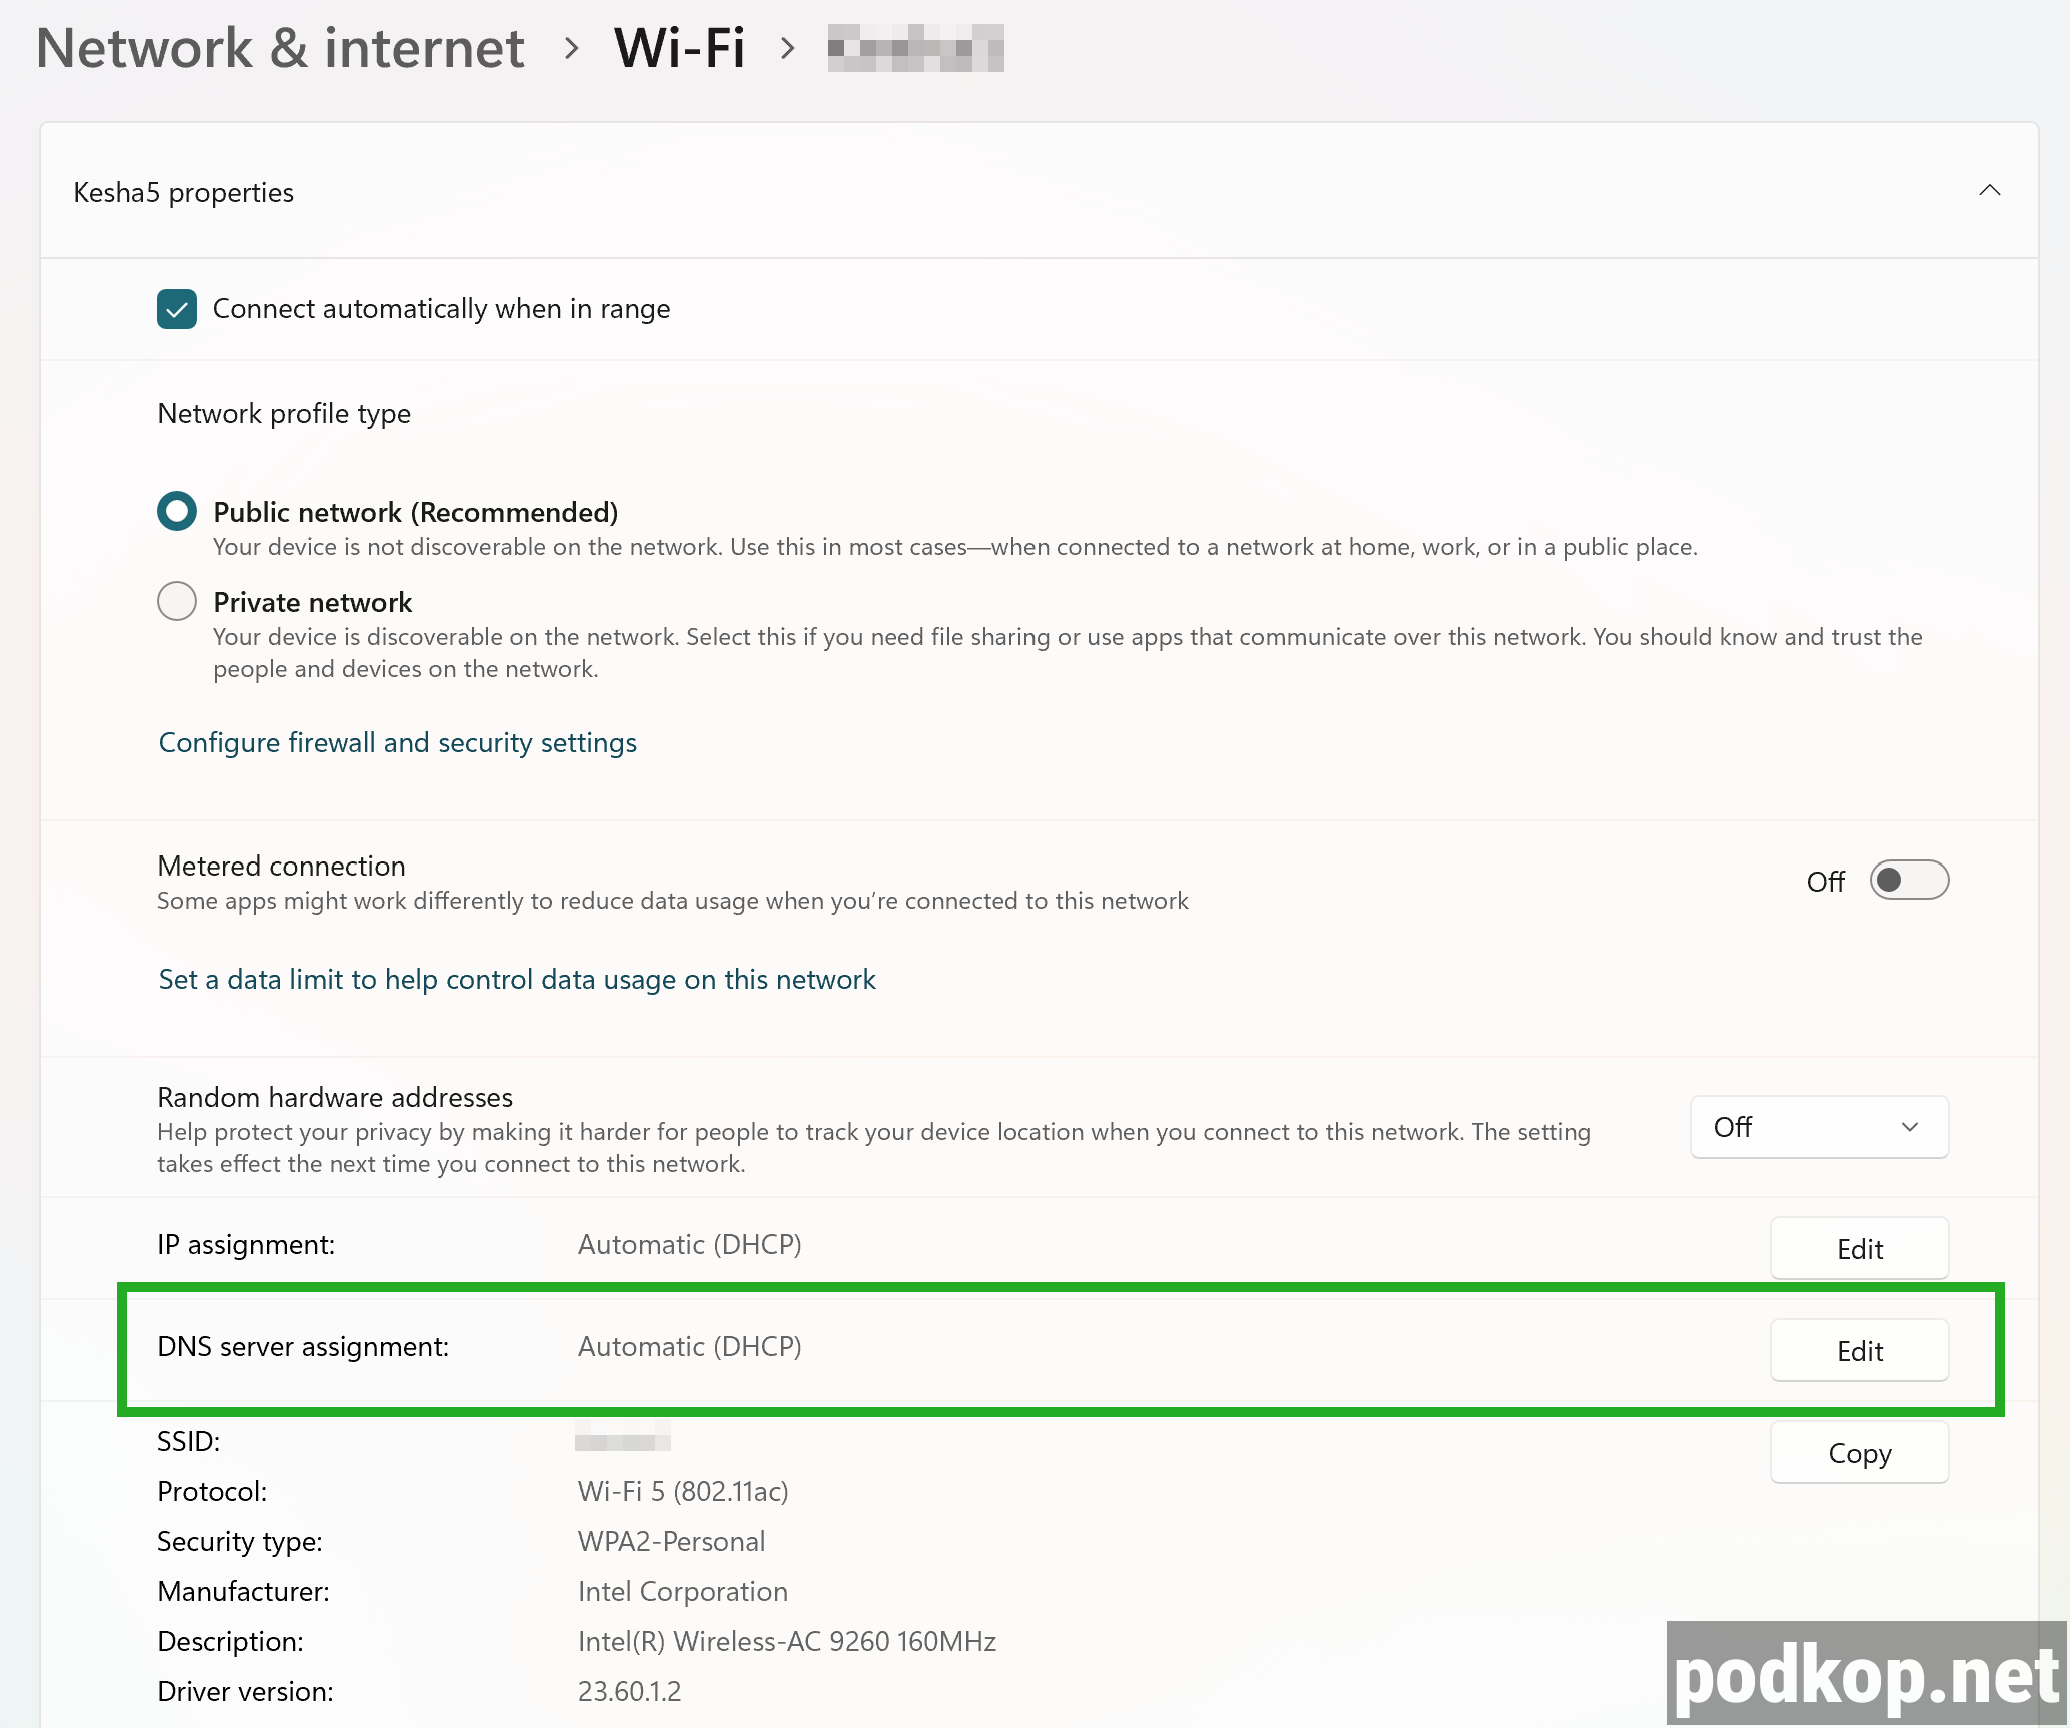Viewport: 2070px width, 1728px height.
Task: Click the breadcrumb chevron after Wi-Fi
Action: tap(788, 48)
